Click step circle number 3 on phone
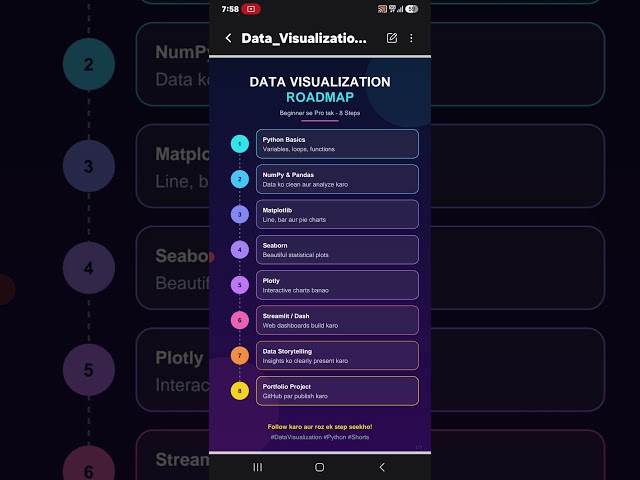 point(240,214)
